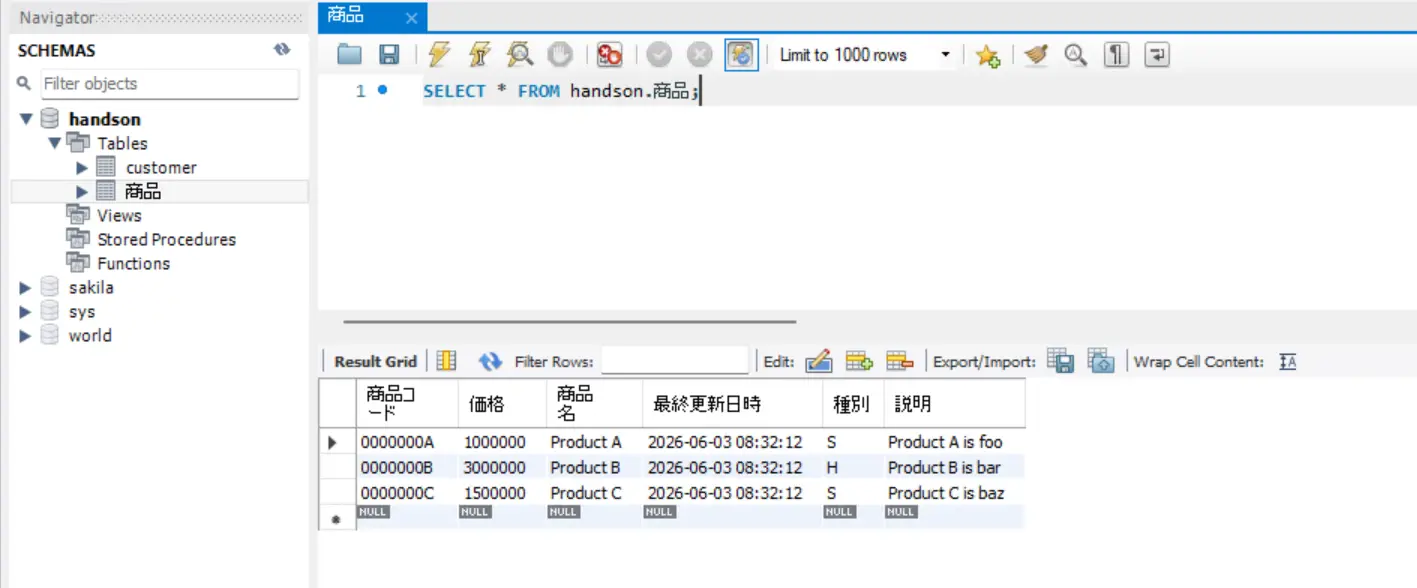Execute statement under cursor lightning icon
This screenshot has width=1417, height=588.
[x=479, y=55]
